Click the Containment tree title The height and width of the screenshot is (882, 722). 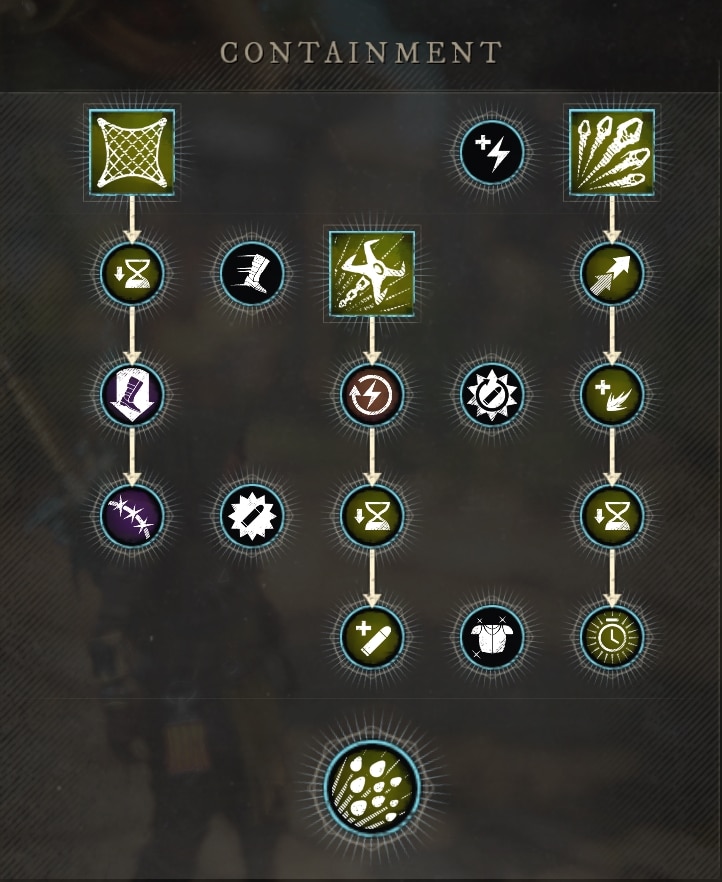[360, 53]
